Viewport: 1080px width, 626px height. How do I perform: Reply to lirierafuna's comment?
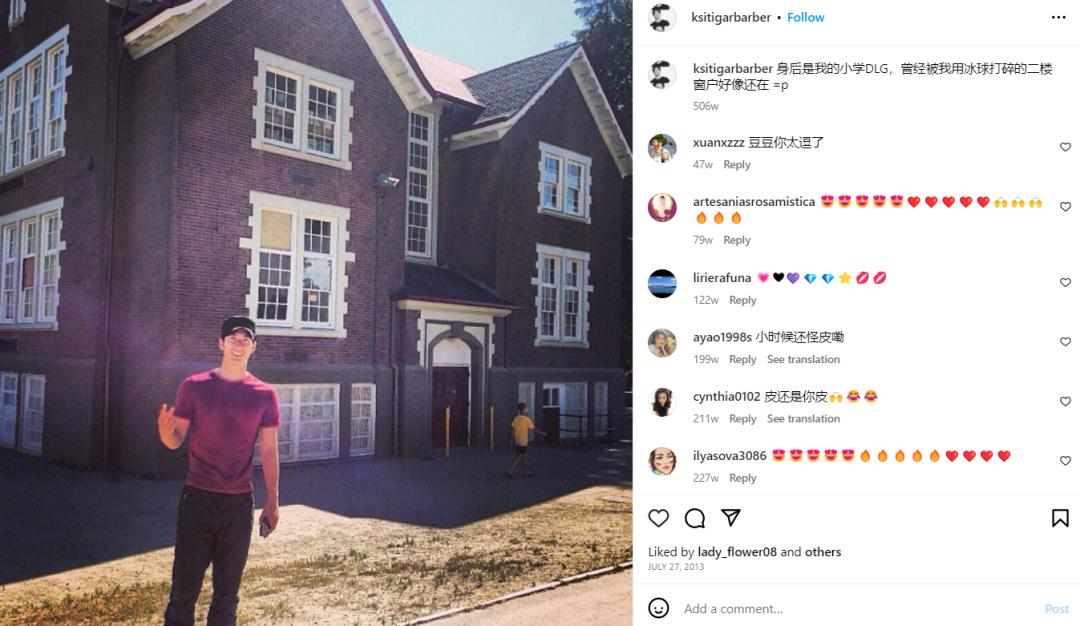742,300
